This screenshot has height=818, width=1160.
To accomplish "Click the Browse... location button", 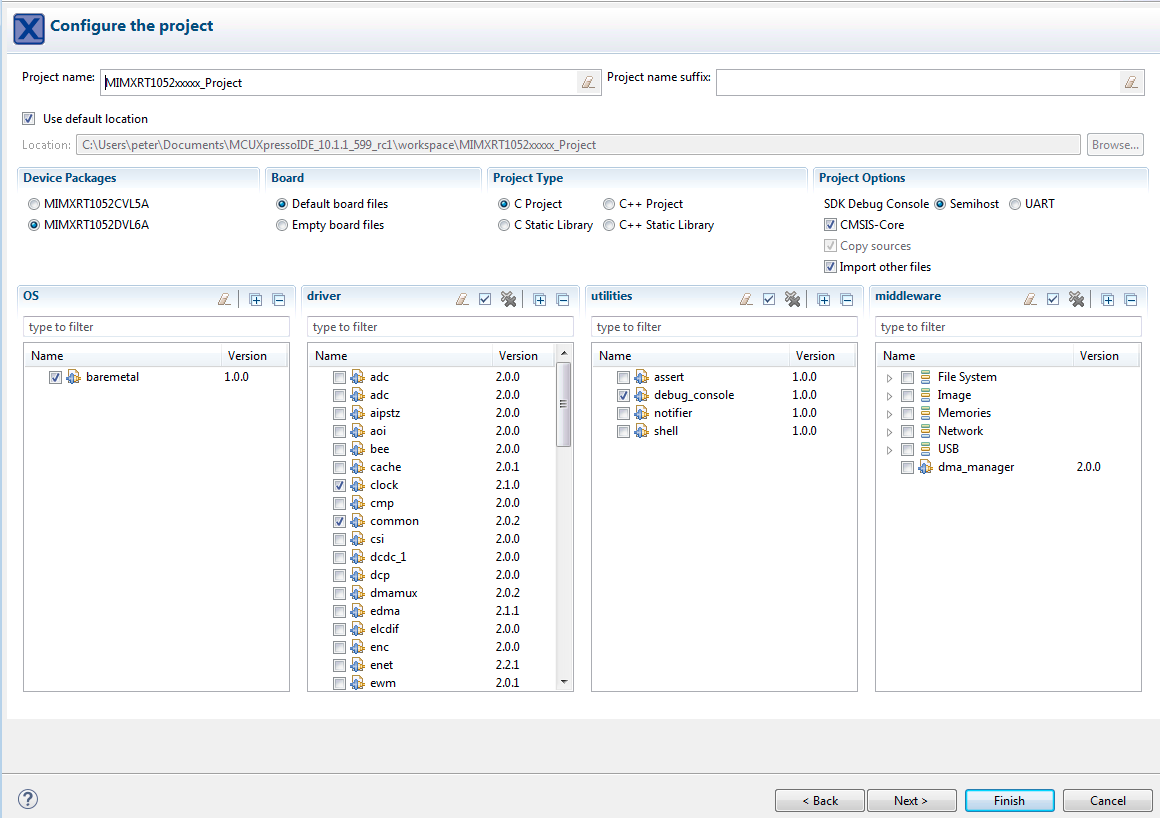I will (x=1115, y=145).
